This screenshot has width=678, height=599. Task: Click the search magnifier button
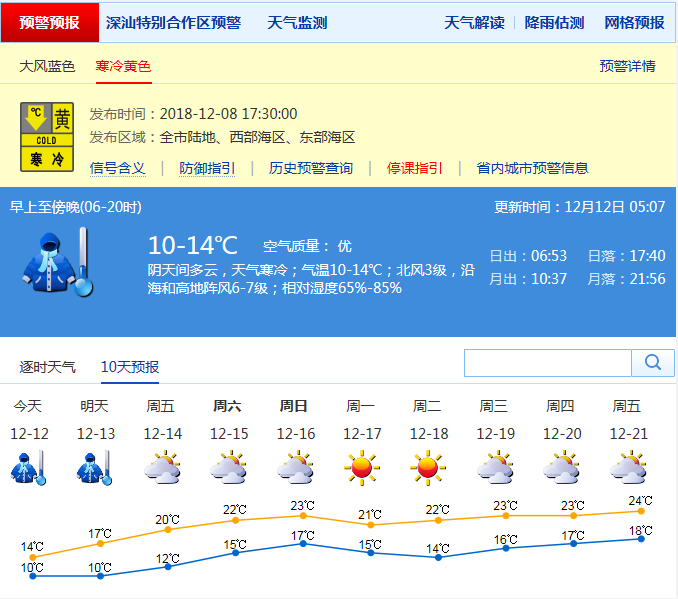pyautogui.click(x=653, y=362)
